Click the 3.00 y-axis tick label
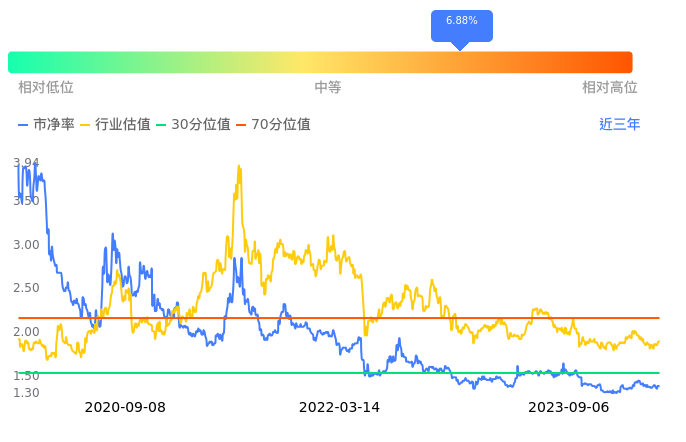 click(x=26, y=245)
